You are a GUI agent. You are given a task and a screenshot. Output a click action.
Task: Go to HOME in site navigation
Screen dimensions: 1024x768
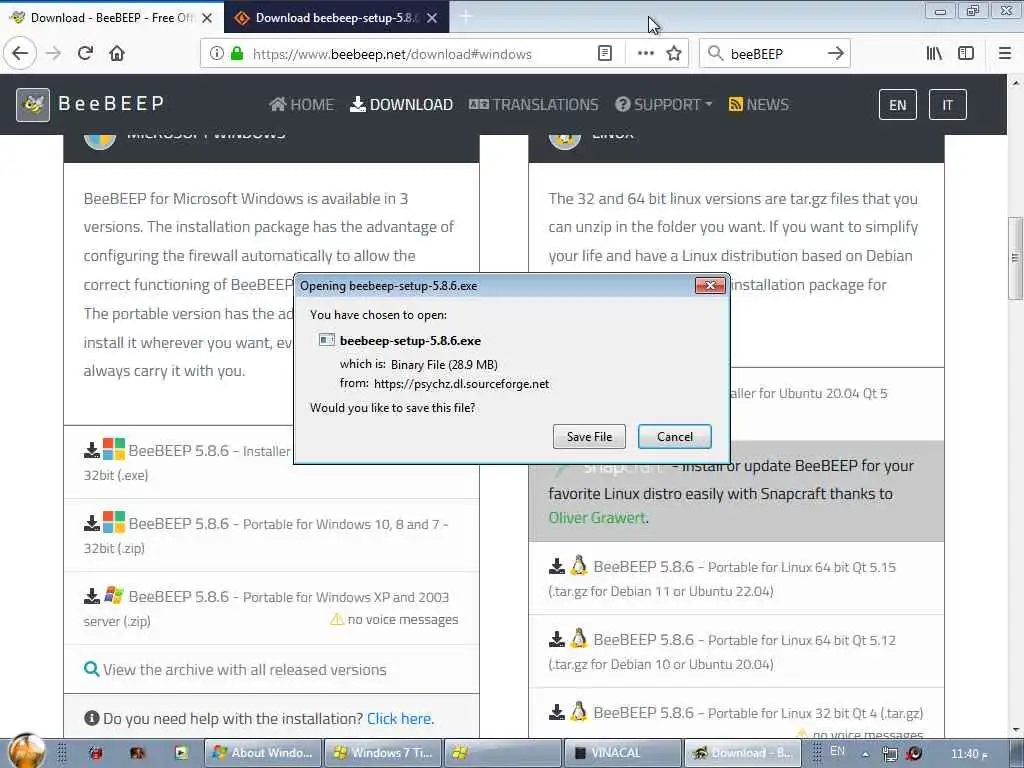point(302,104)
